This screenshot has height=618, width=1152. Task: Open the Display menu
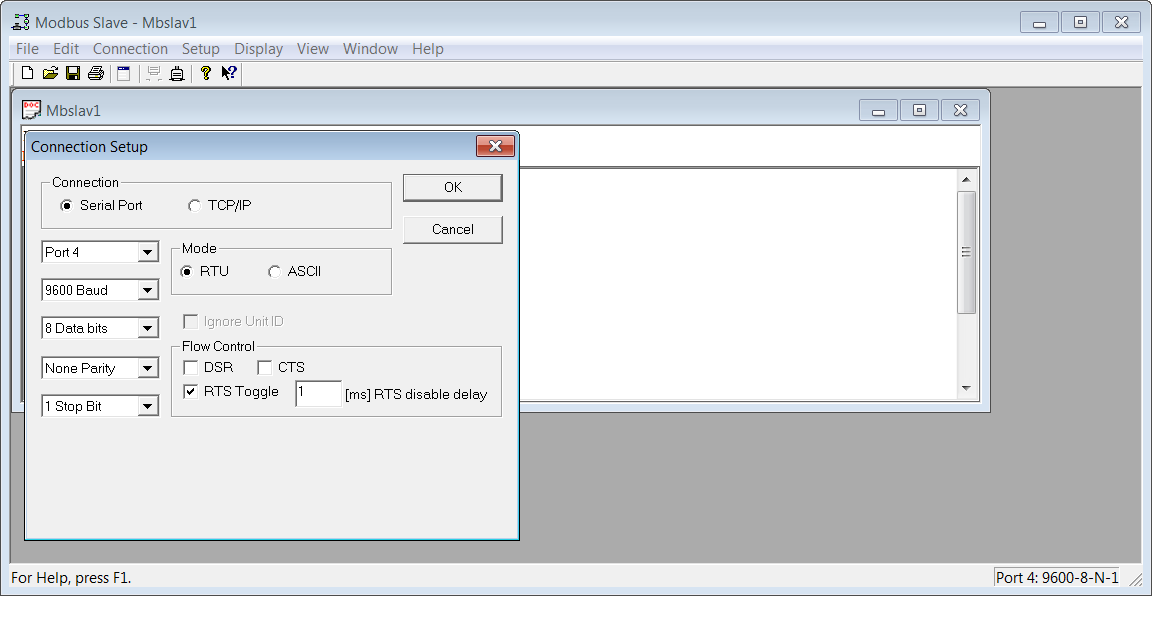point(259,48)
